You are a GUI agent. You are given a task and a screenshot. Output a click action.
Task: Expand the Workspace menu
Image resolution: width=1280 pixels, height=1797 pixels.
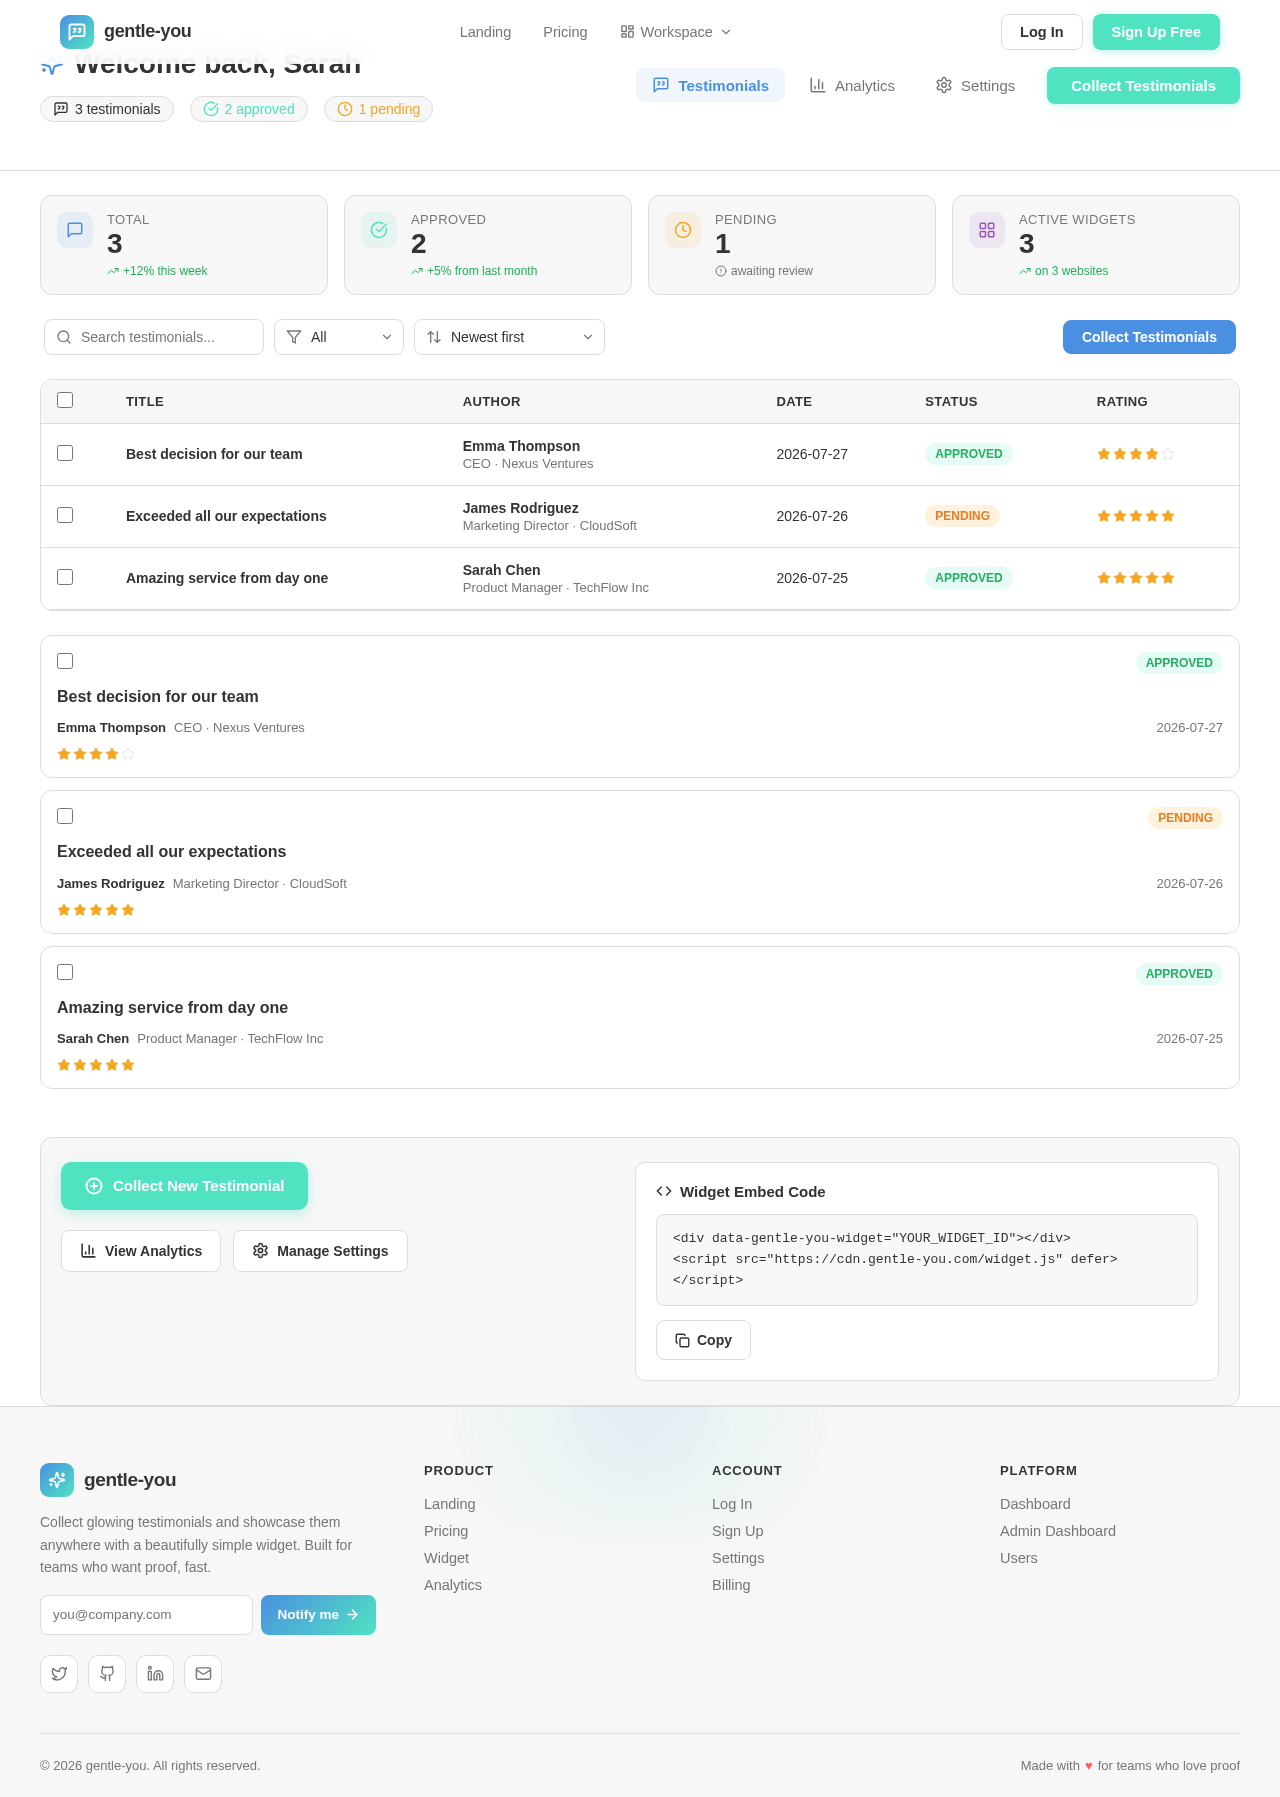[x=676, y=32]
